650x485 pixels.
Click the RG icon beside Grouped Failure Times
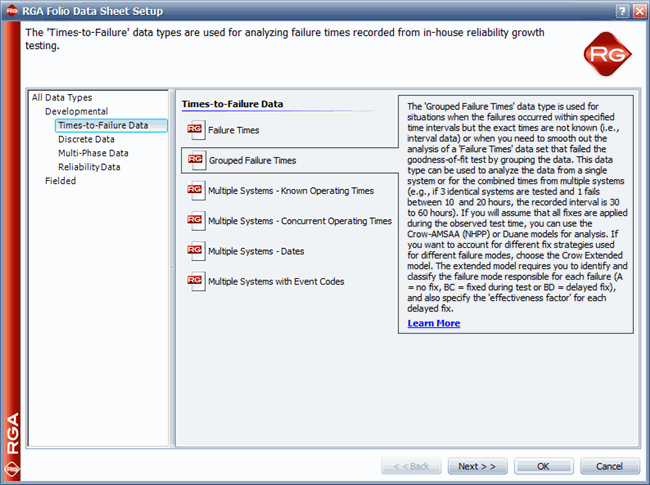(x=195, y=159)
